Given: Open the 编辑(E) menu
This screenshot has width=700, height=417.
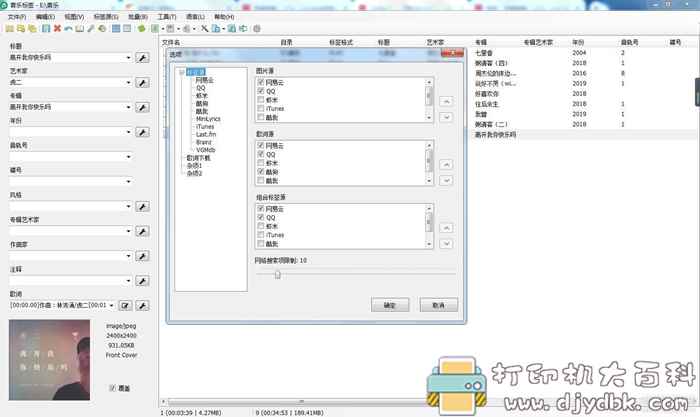Looking at the screenshot, I should click(46, 17).
